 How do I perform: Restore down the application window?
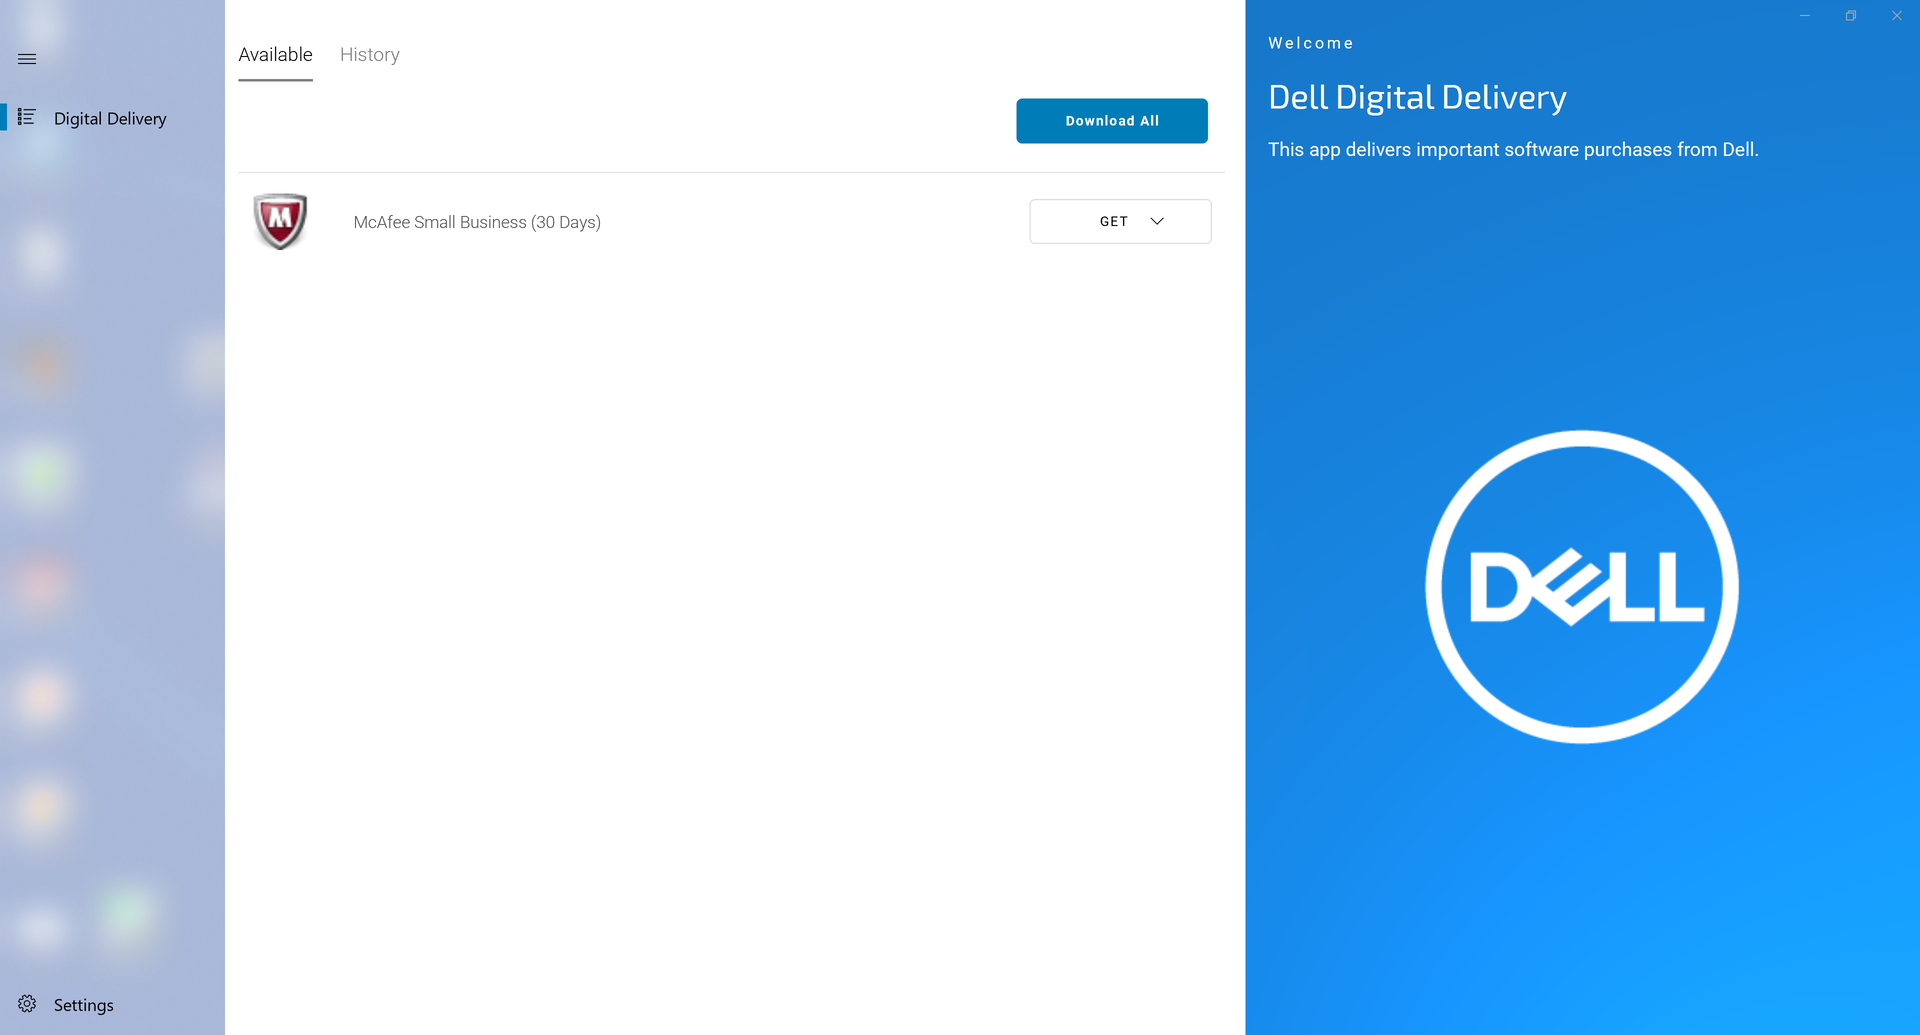click(x=1851, y=16)
